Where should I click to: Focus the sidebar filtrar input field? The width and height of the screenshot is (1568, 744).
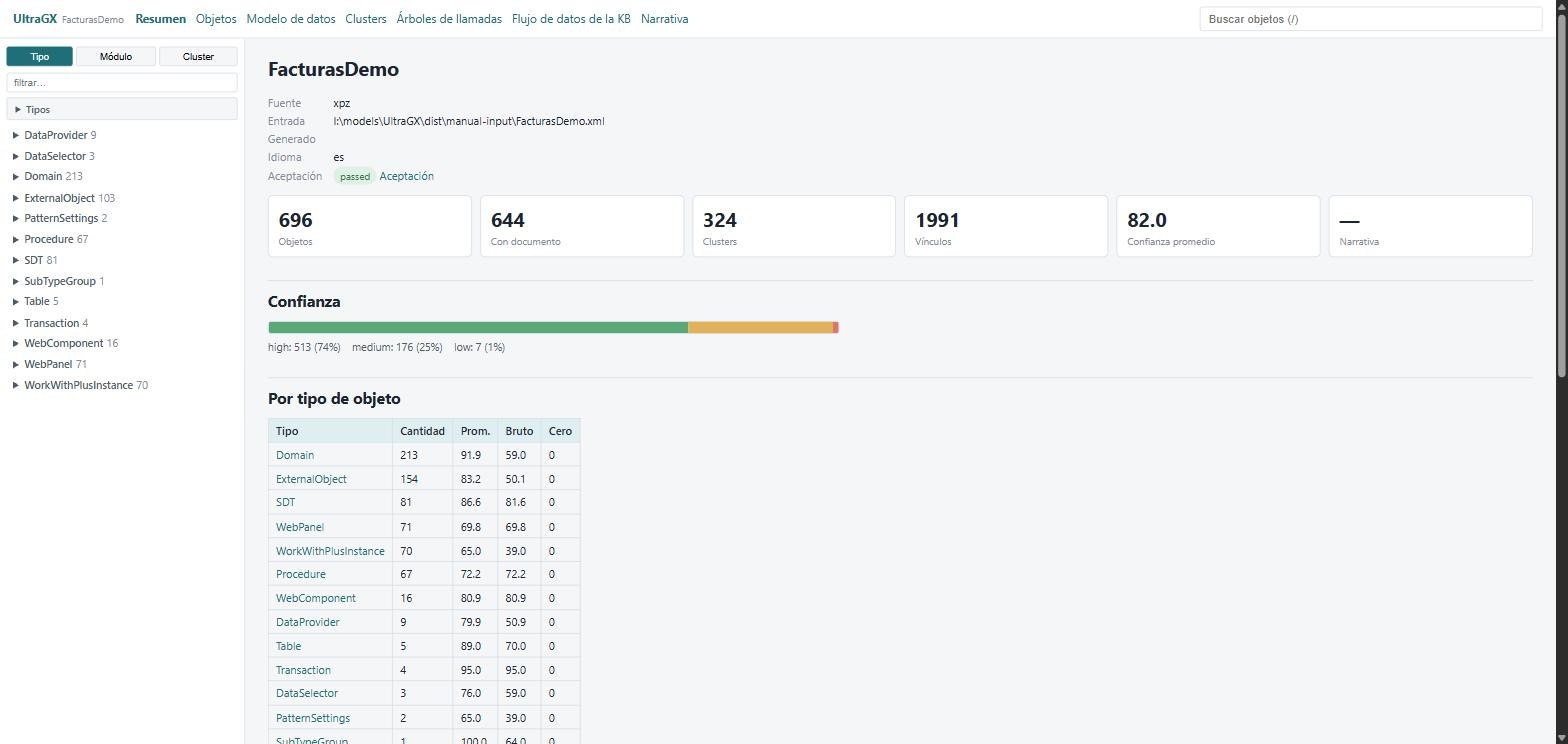click(122, 83)
